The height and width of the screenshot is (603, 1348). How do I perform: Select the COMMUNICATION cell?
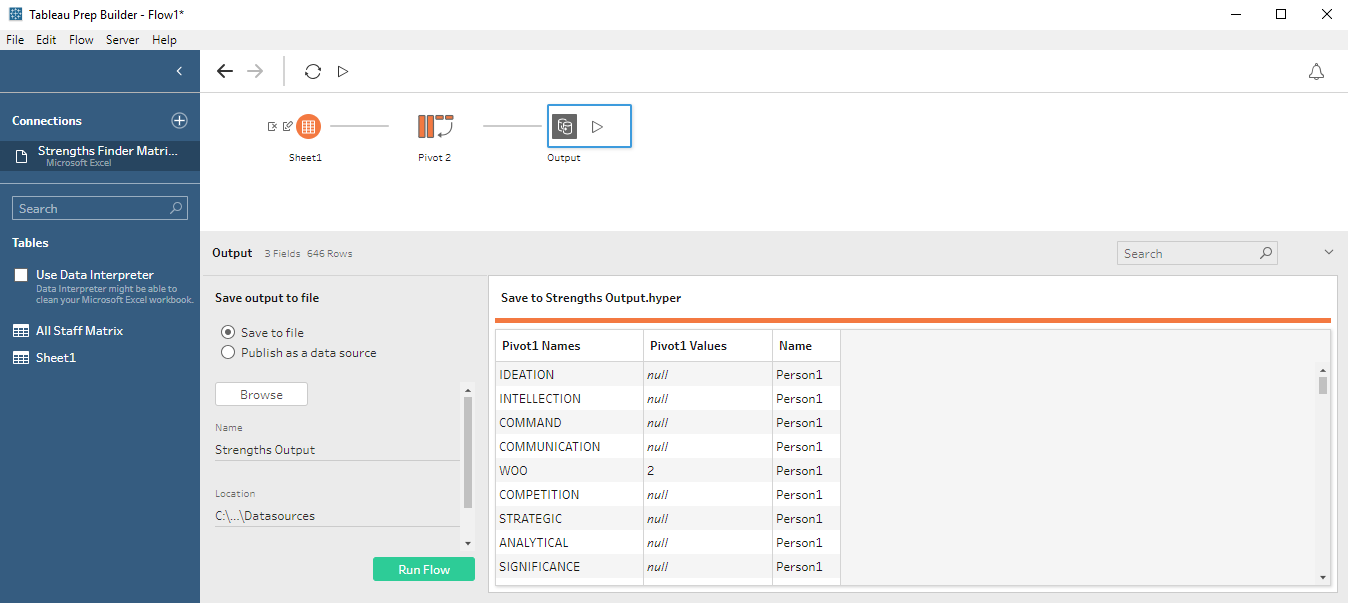pyautogui.click(x=569, y=447)
